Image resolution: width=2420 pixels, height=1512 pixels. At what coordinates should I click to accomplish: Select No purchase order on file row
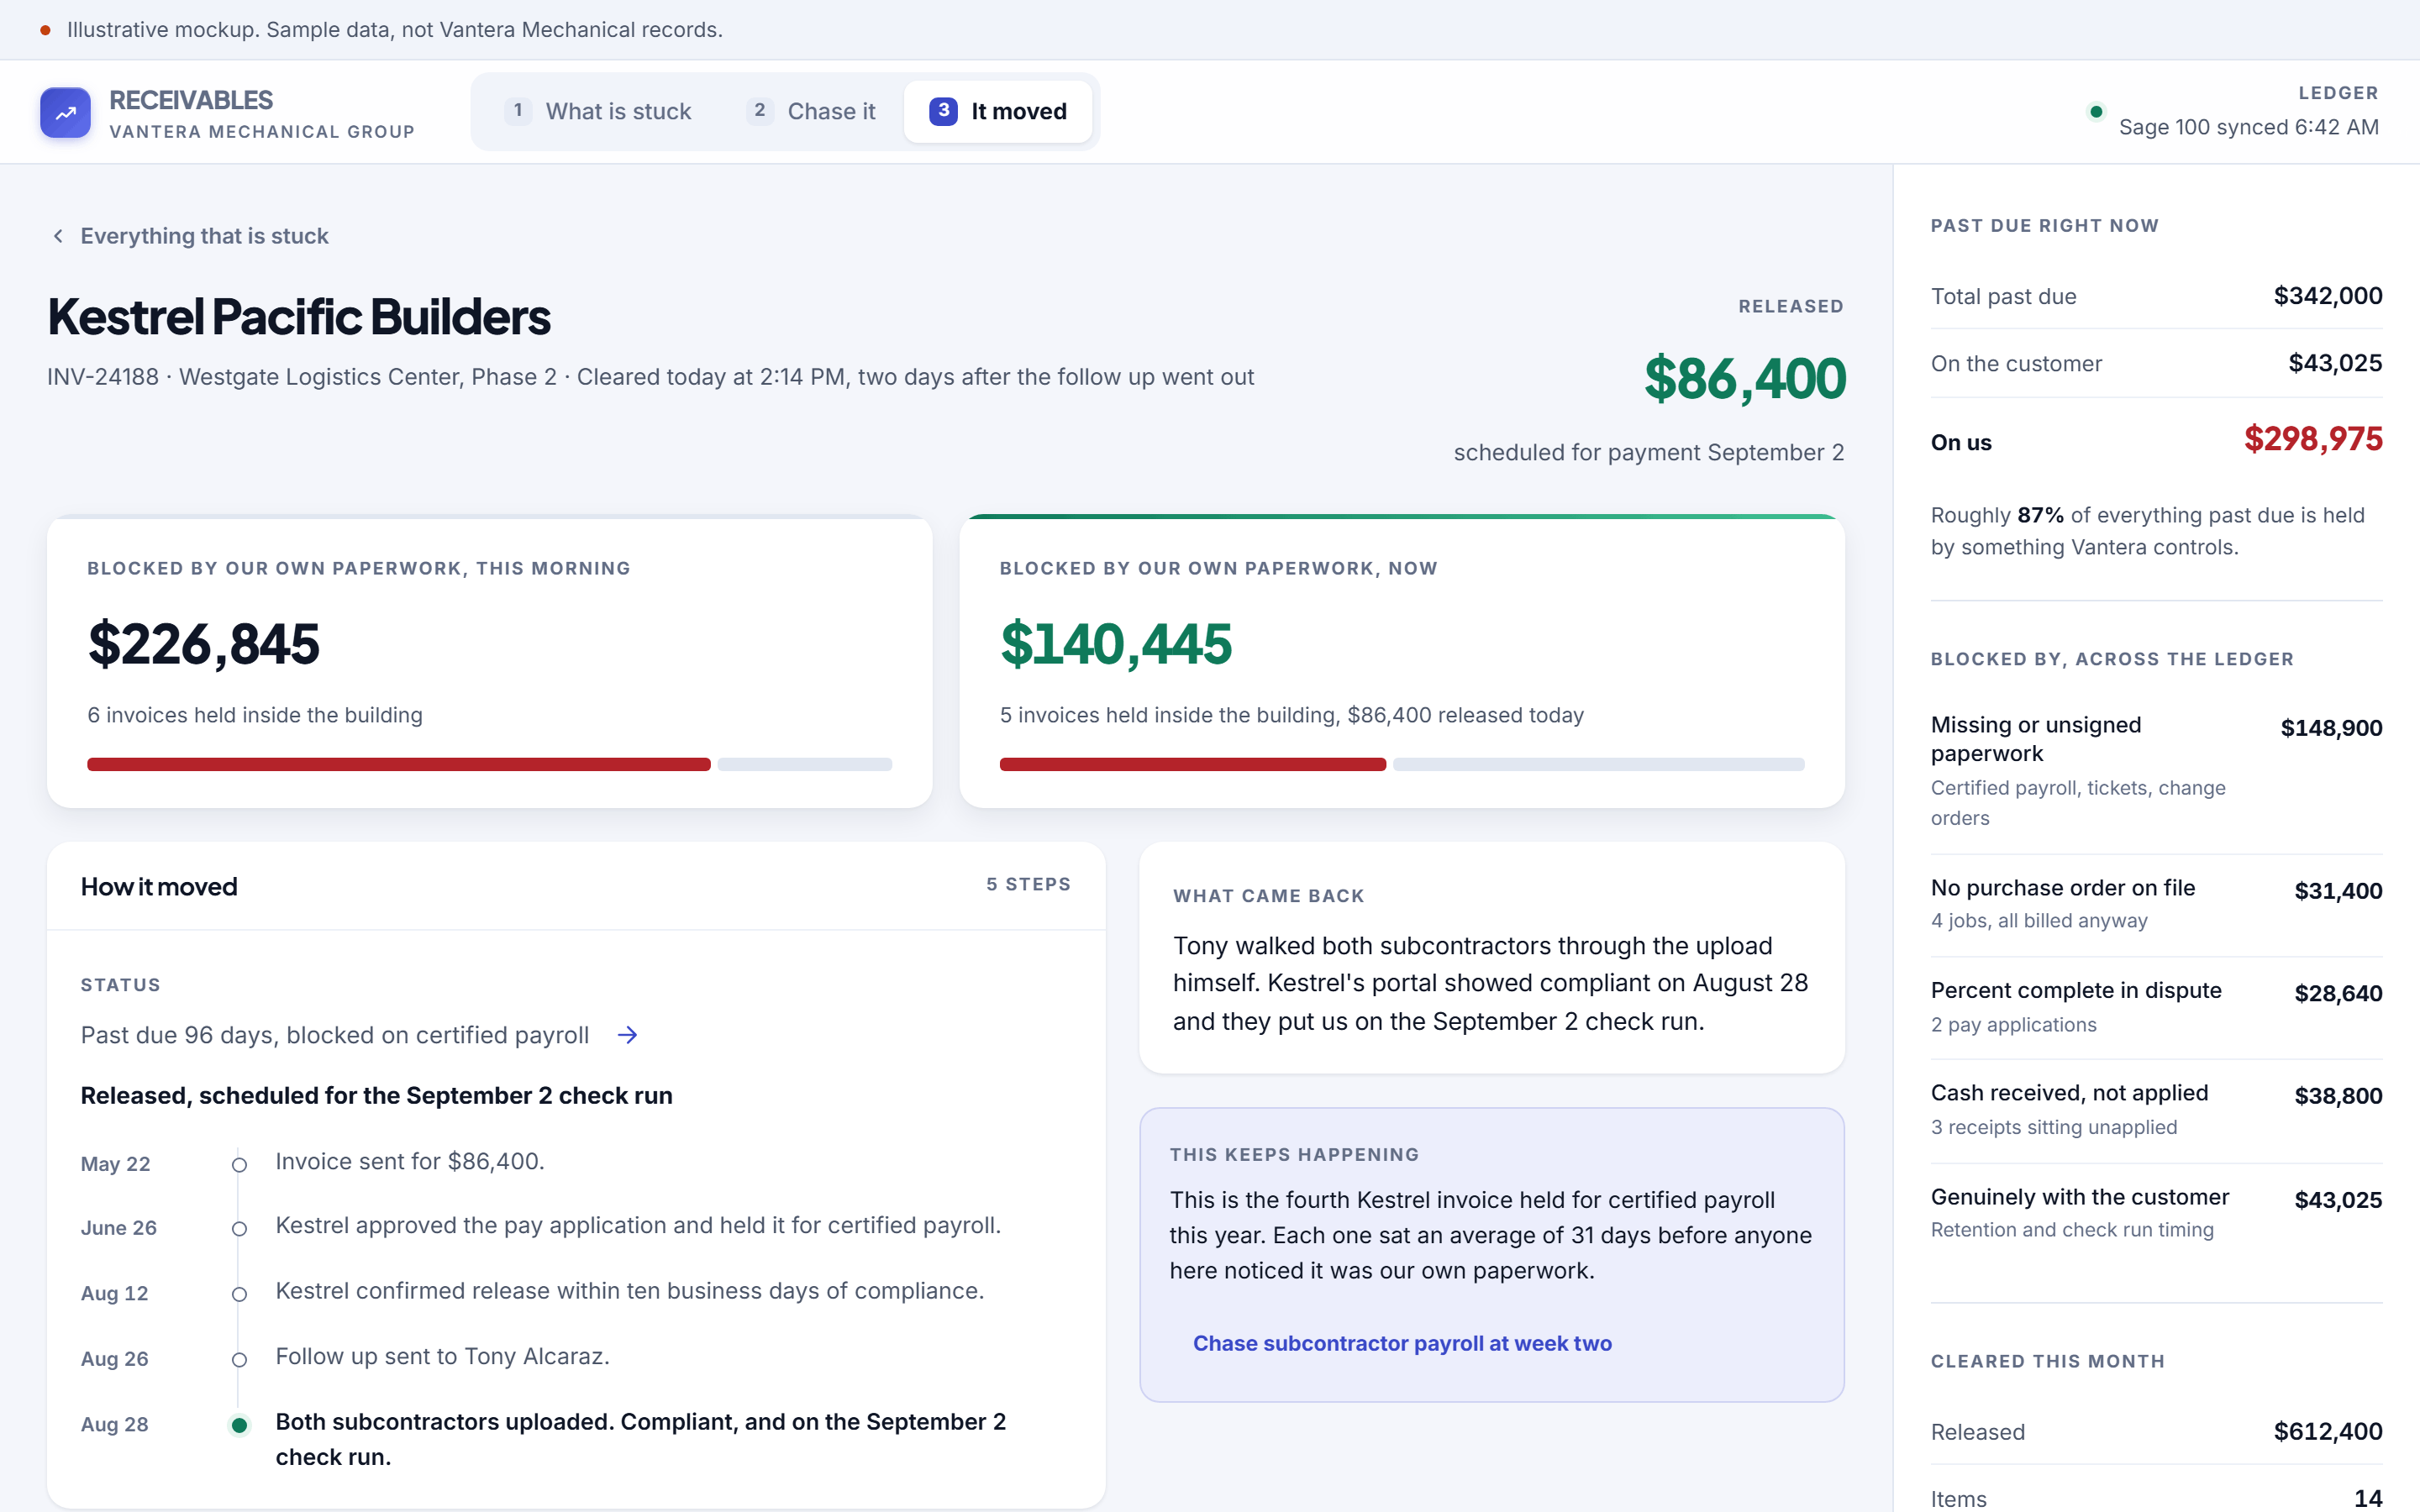tap(2156, 904)
